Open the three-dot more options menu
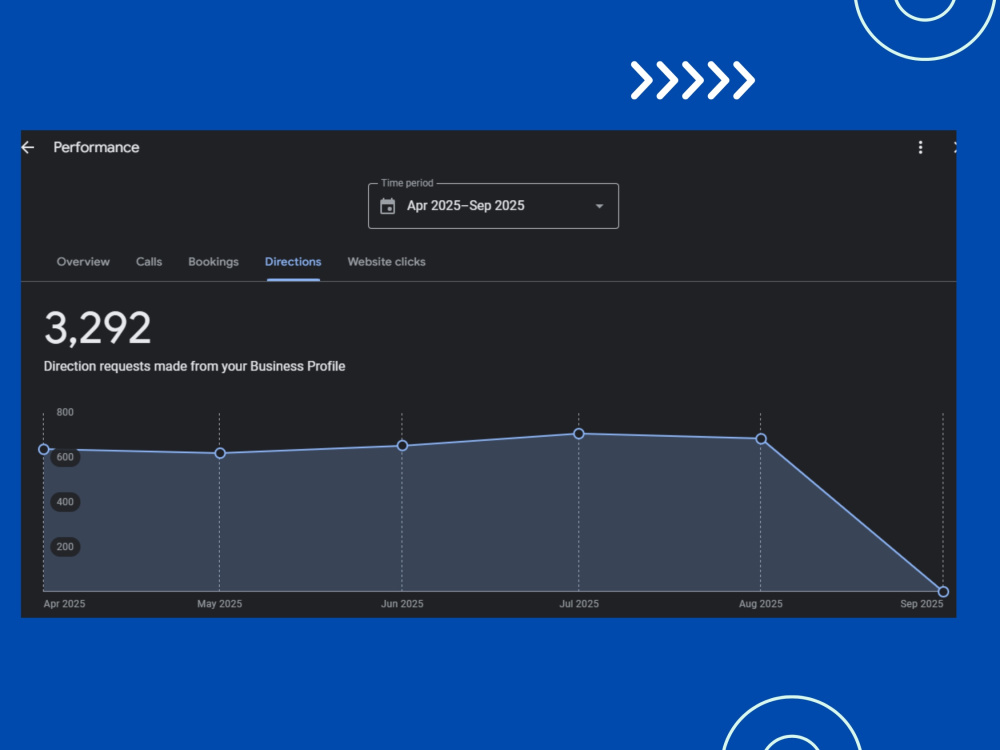1000x750 pixels. (x=920, y=148)
